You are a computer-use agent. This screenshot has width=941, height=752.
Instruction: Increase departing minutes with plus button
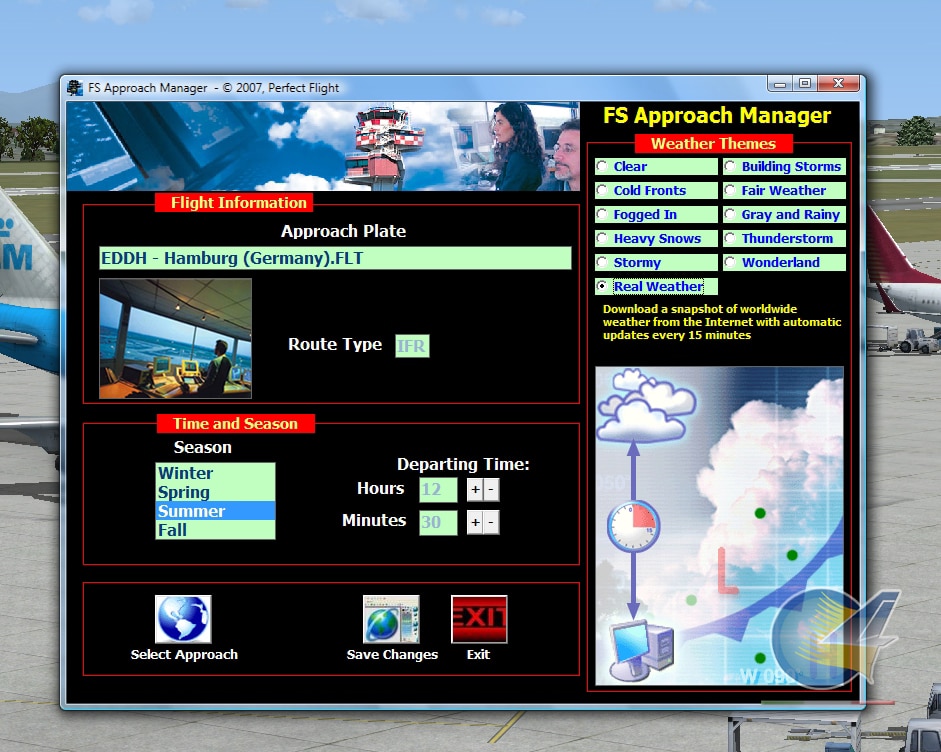click(x=475, y=522)
